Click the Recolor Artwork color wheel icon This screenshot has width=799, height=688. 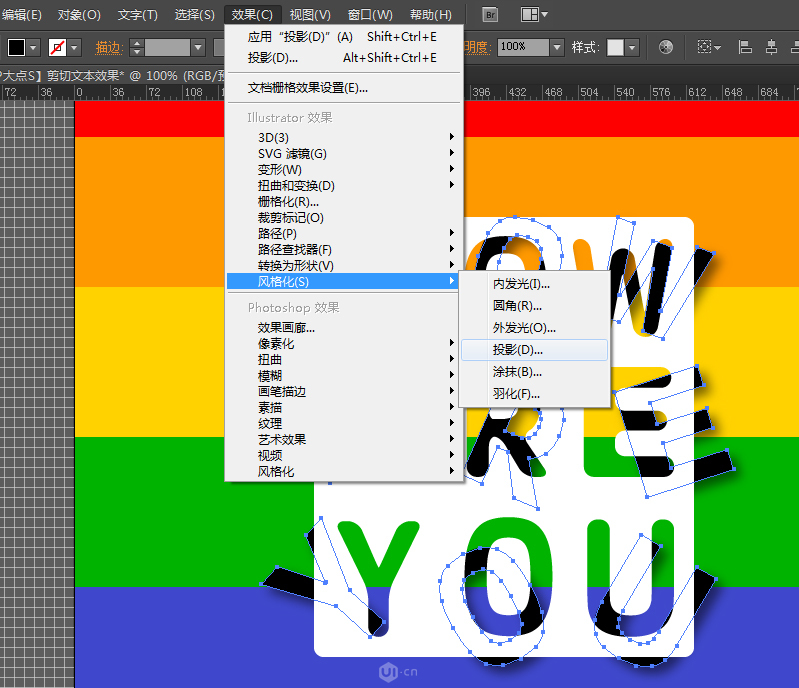pyautogui.click(x=666, y=47)
